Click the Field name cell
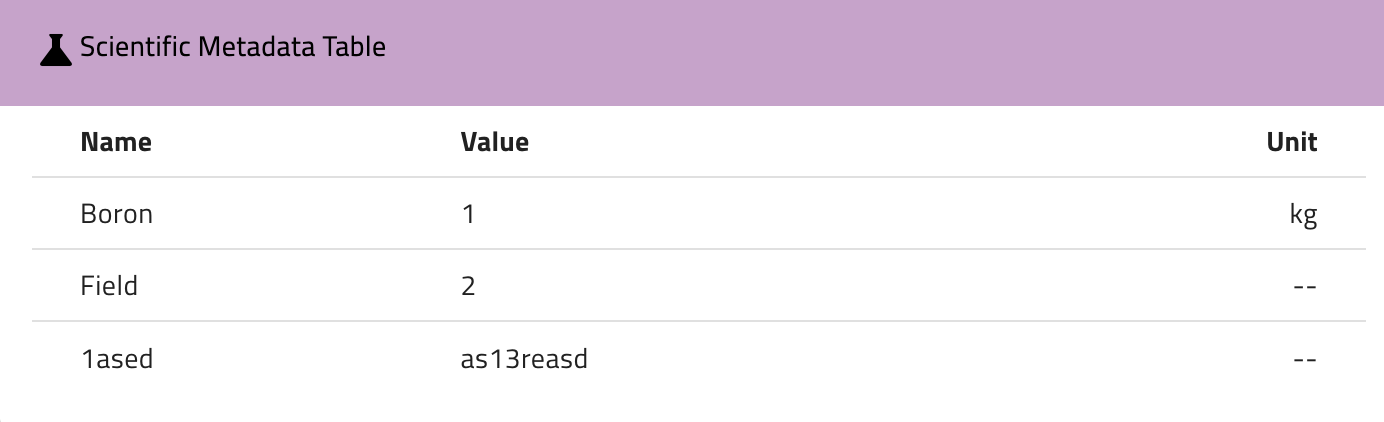 pyautogui.click(x=109, y=286)
